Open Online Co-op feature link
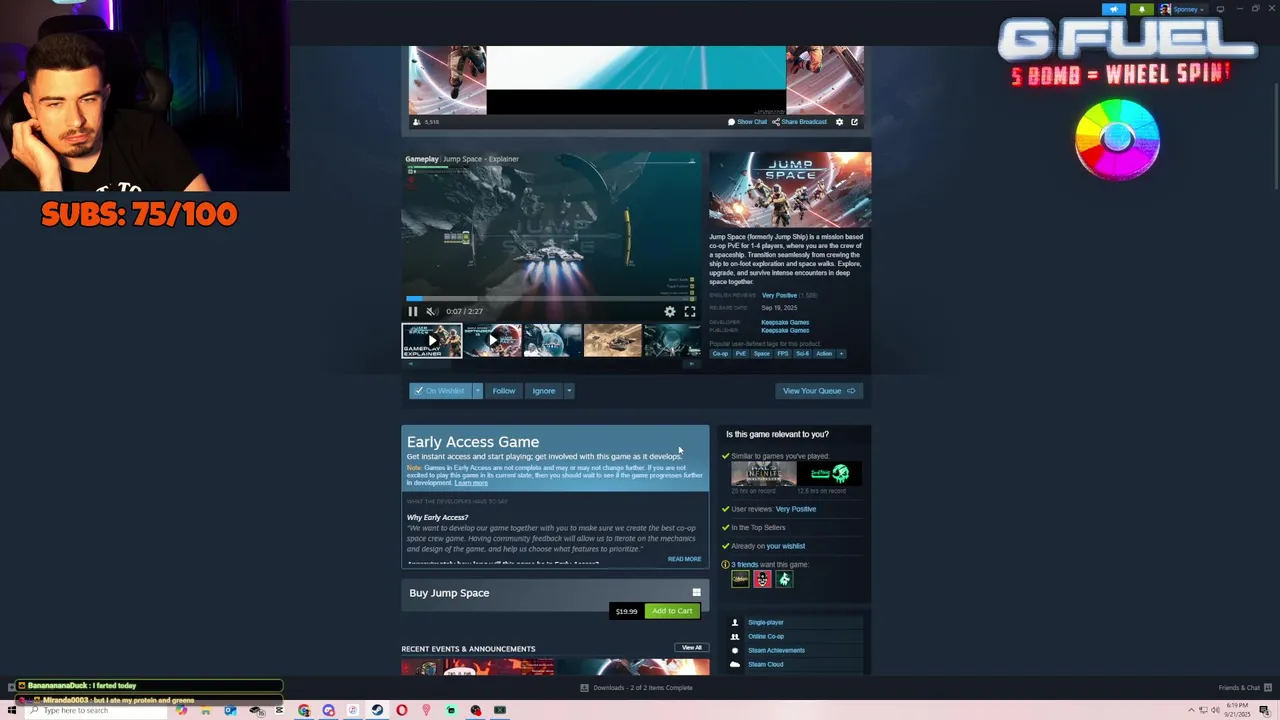Viewport: 1280px width, 720px height. pyautogui.click(x=766, y=636)
